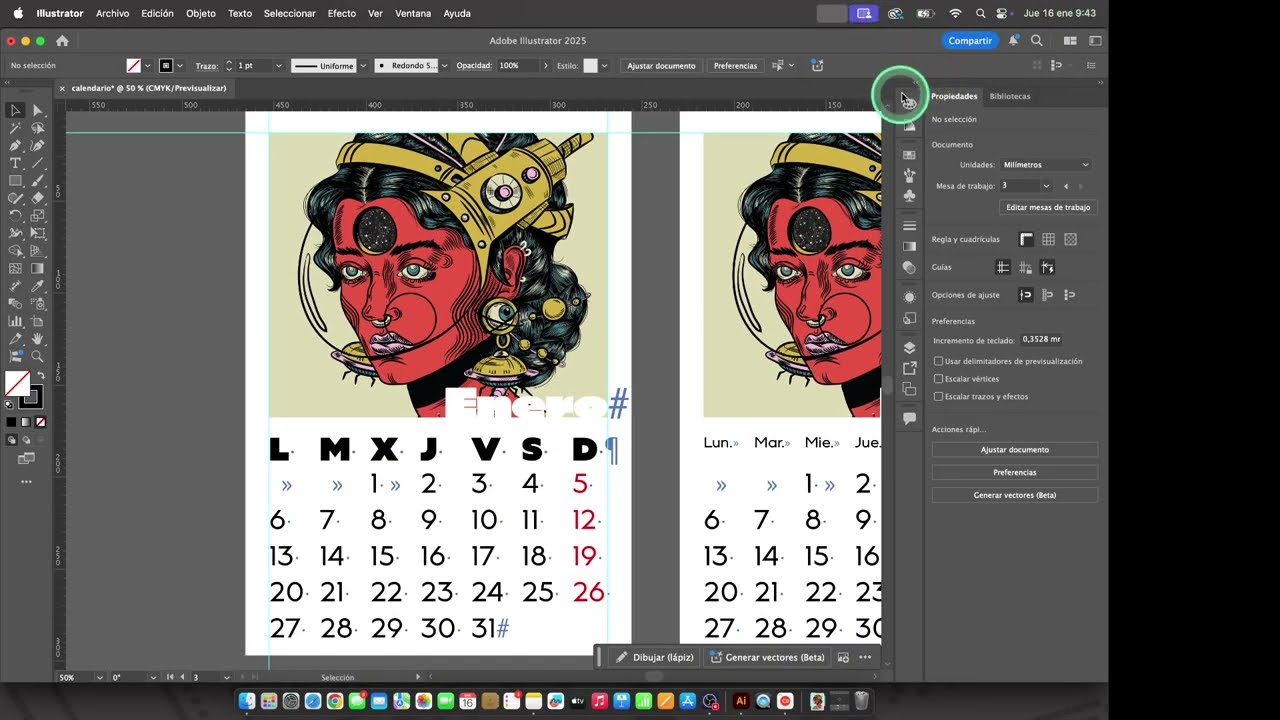This screenshot has height=720, width=1280.
Task: Select the Eraser tool
Action: (37, 198)
